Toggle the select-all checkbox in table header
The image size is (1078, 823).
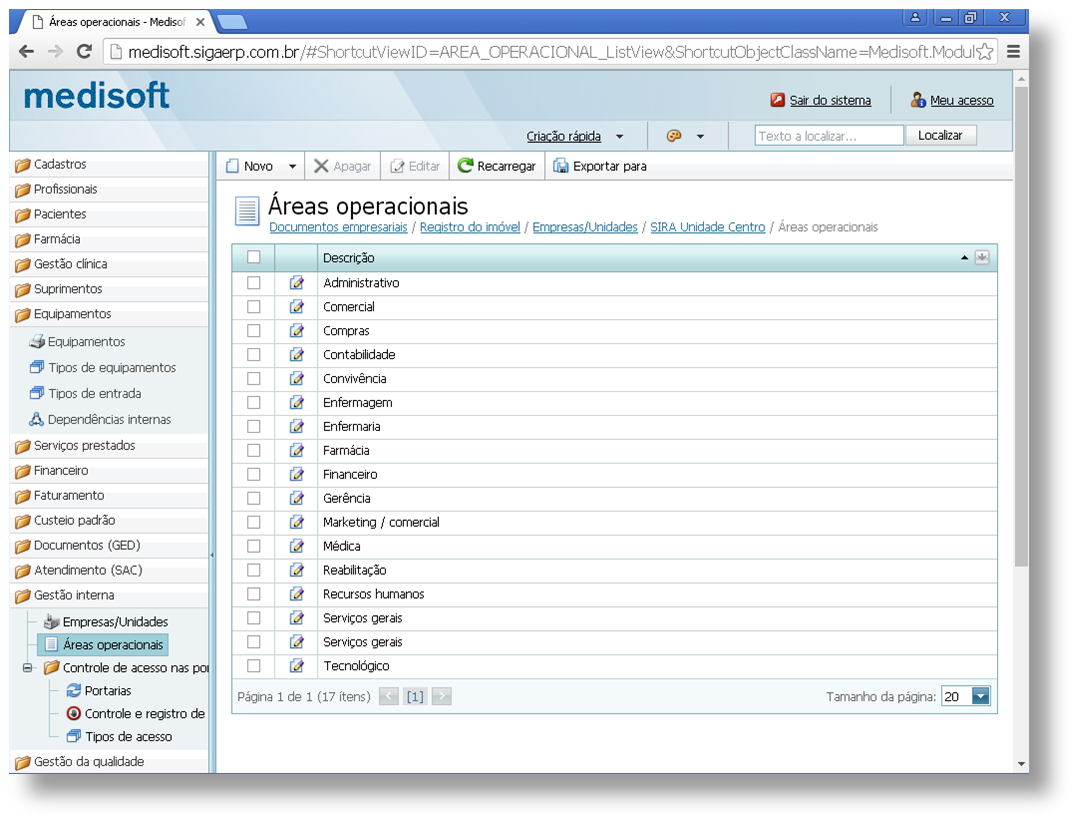pos(254,258)
